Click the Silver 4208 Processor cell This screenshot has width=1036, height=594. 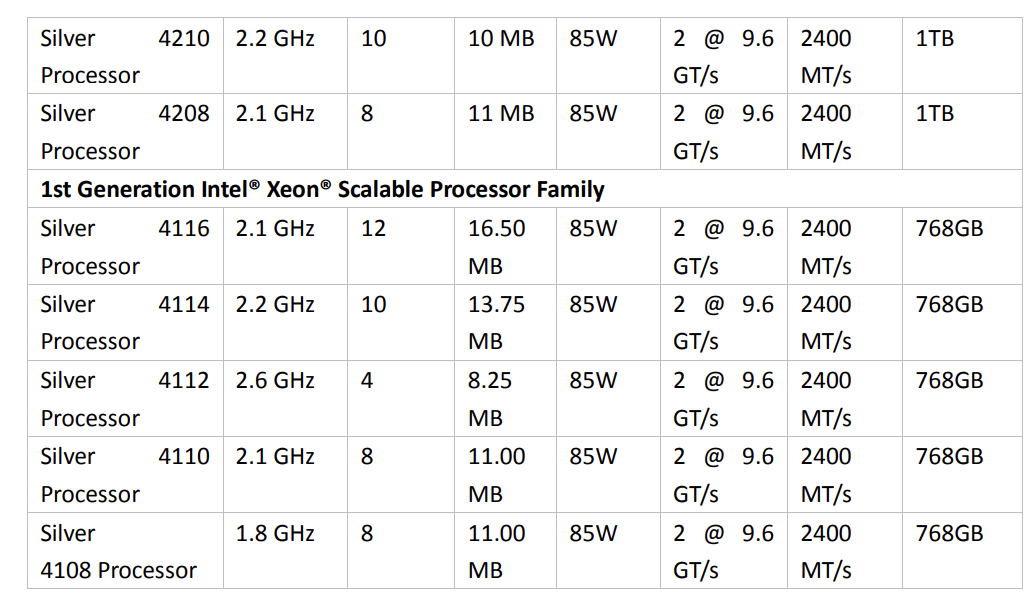tap(125, 132)
